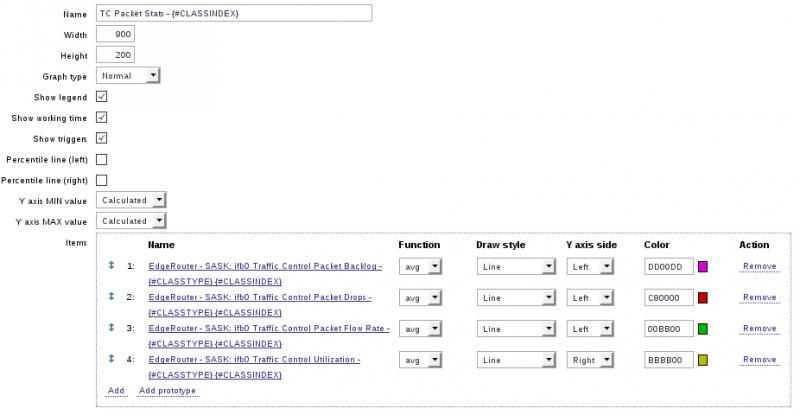Click the drag handle for item 4
The image size is (800, 415).
tap(112, 359)
